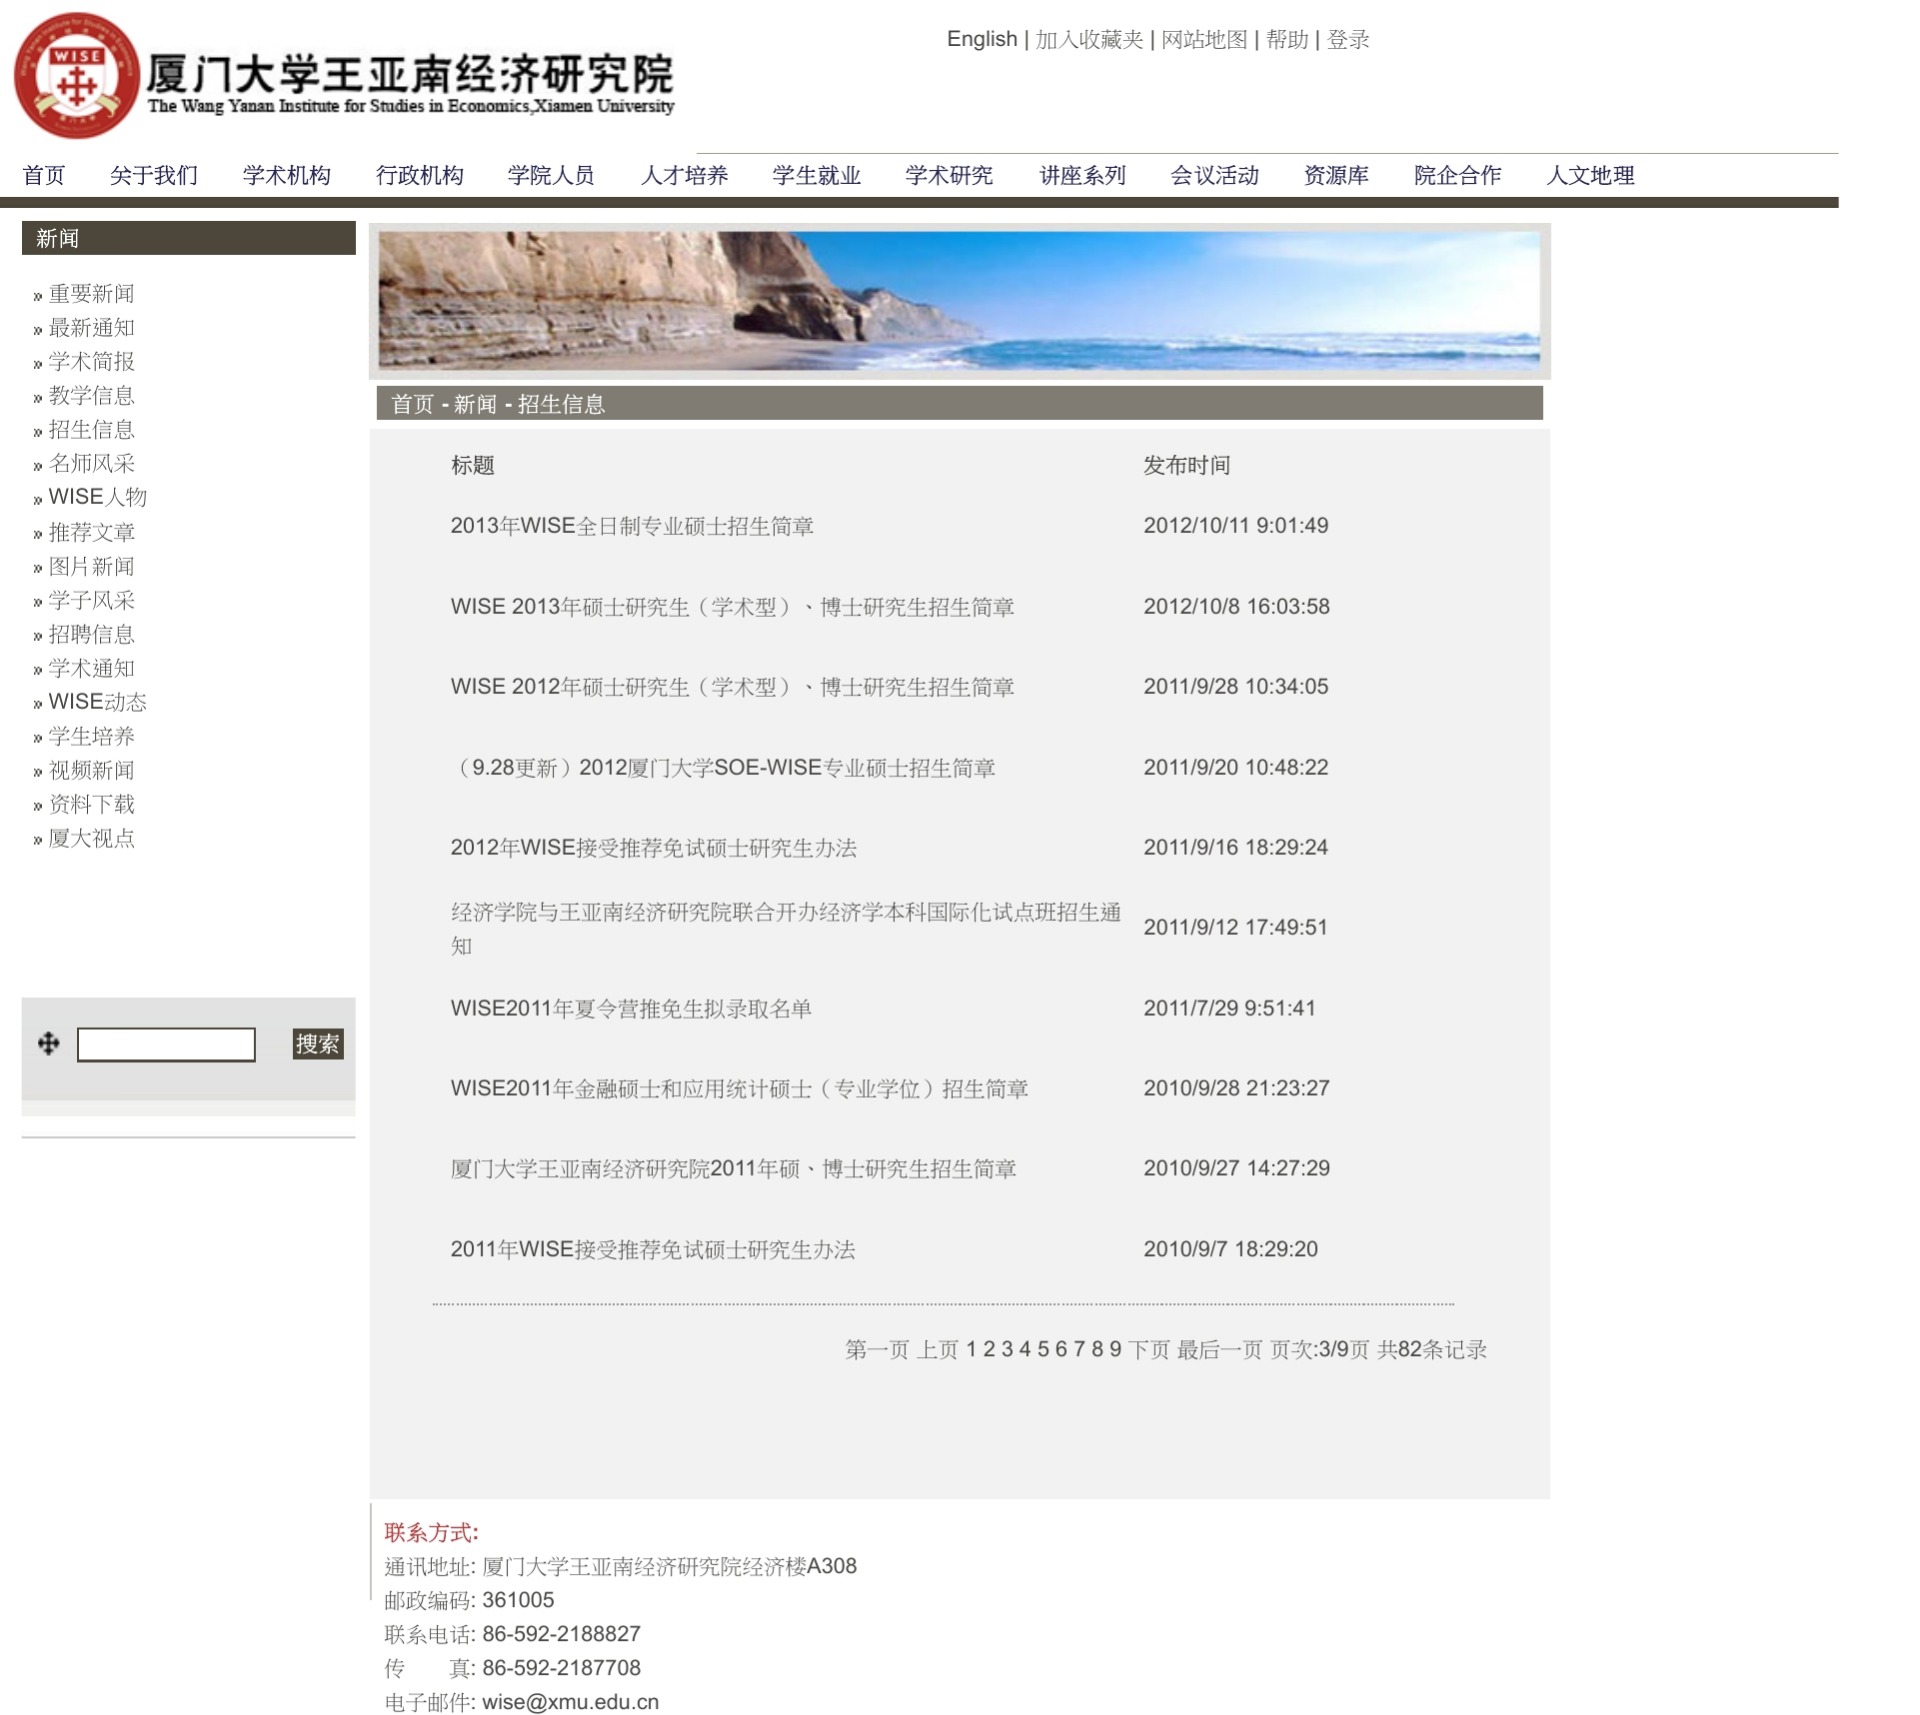Image resolution: width=1920 pixels, height=1715 pixels.
Task: Open 帮助 help link
Action: [x=1287, y=39]
